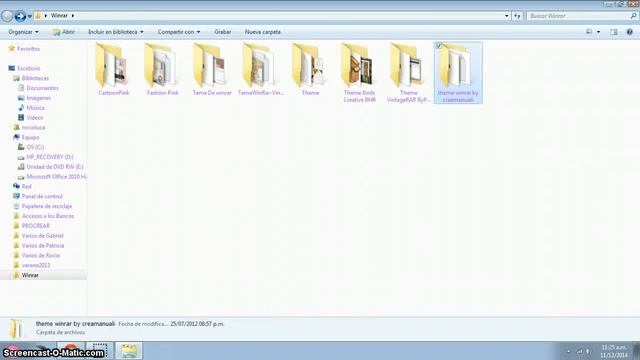Viewport: 640px width, 360px height.
Task: Open verano2013 folder in sidebar
Action: tap(36, 265)
